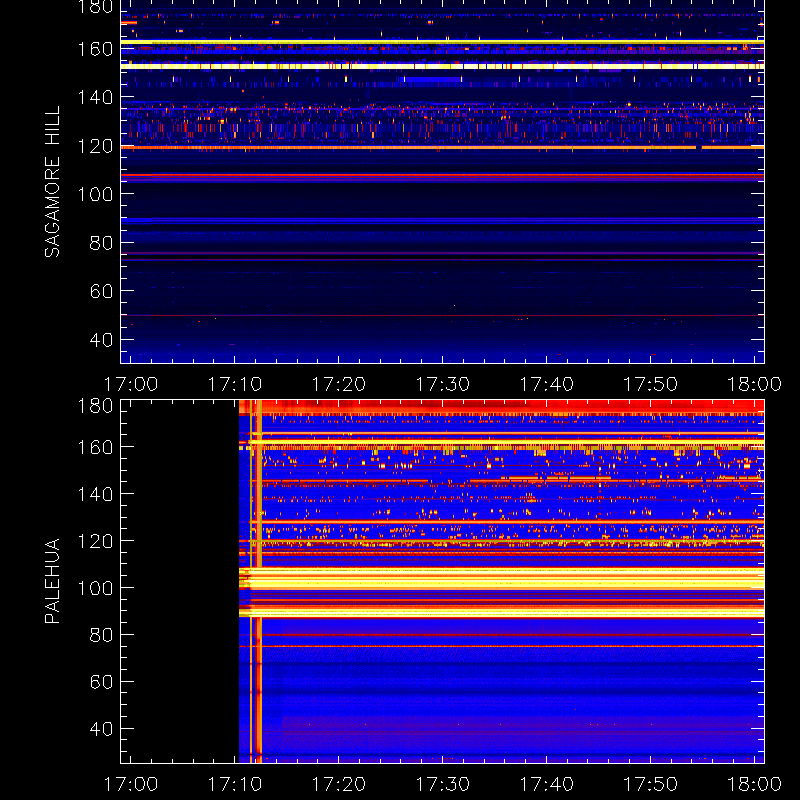Screen dimensions: 800x800
Task: Pick the 100 tick label on Palehua plot
Action: (95, 588)
